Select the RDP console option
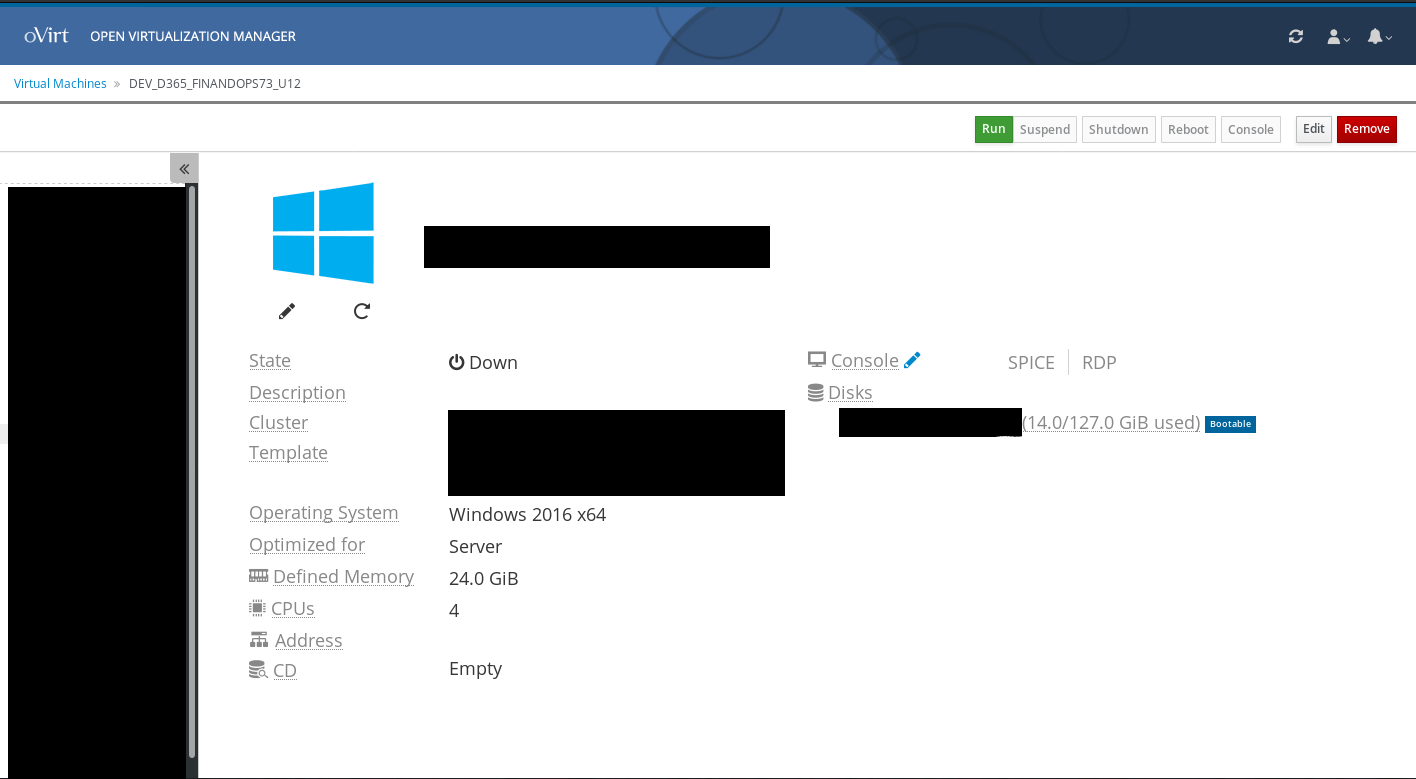Image resolution: width=1416 pixels, height=779 pixels. click(1099, 363)
